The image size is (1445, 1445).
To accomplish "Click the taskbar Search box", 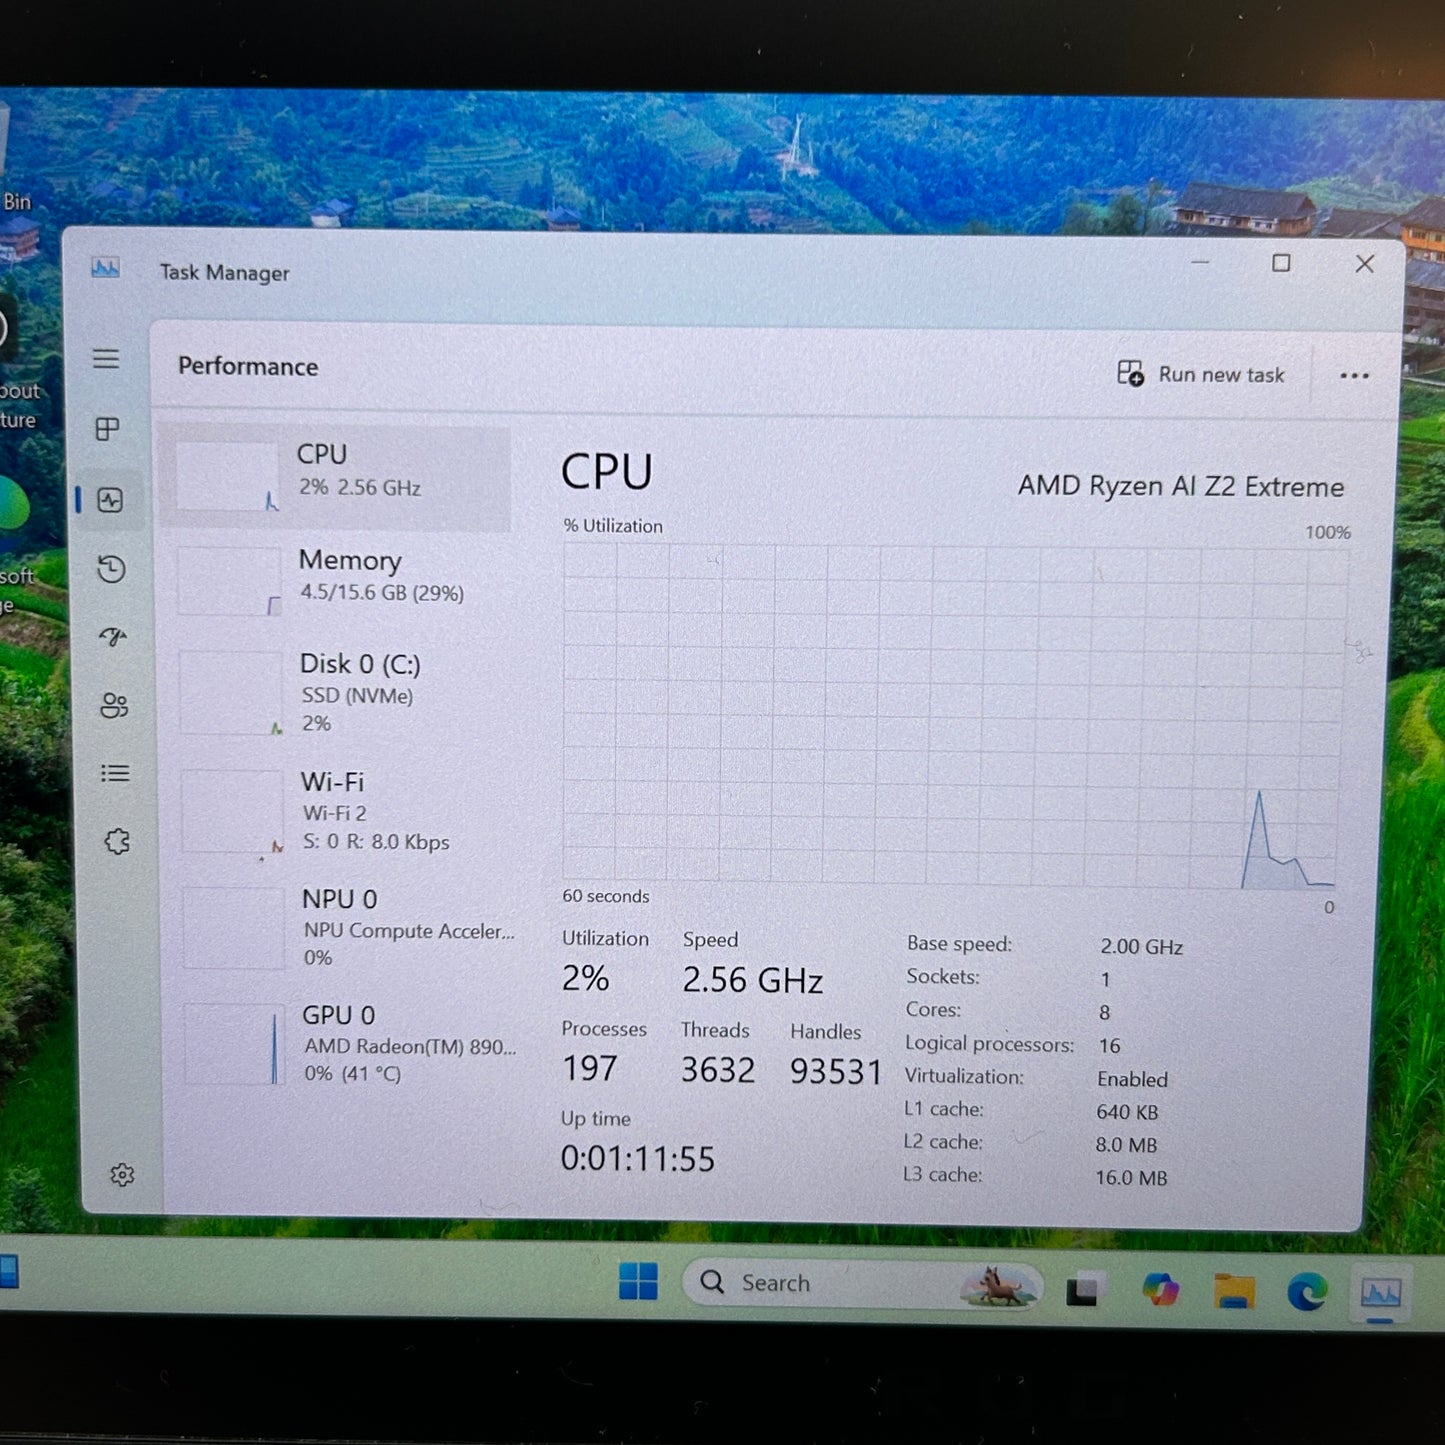I will (862, 1283).
